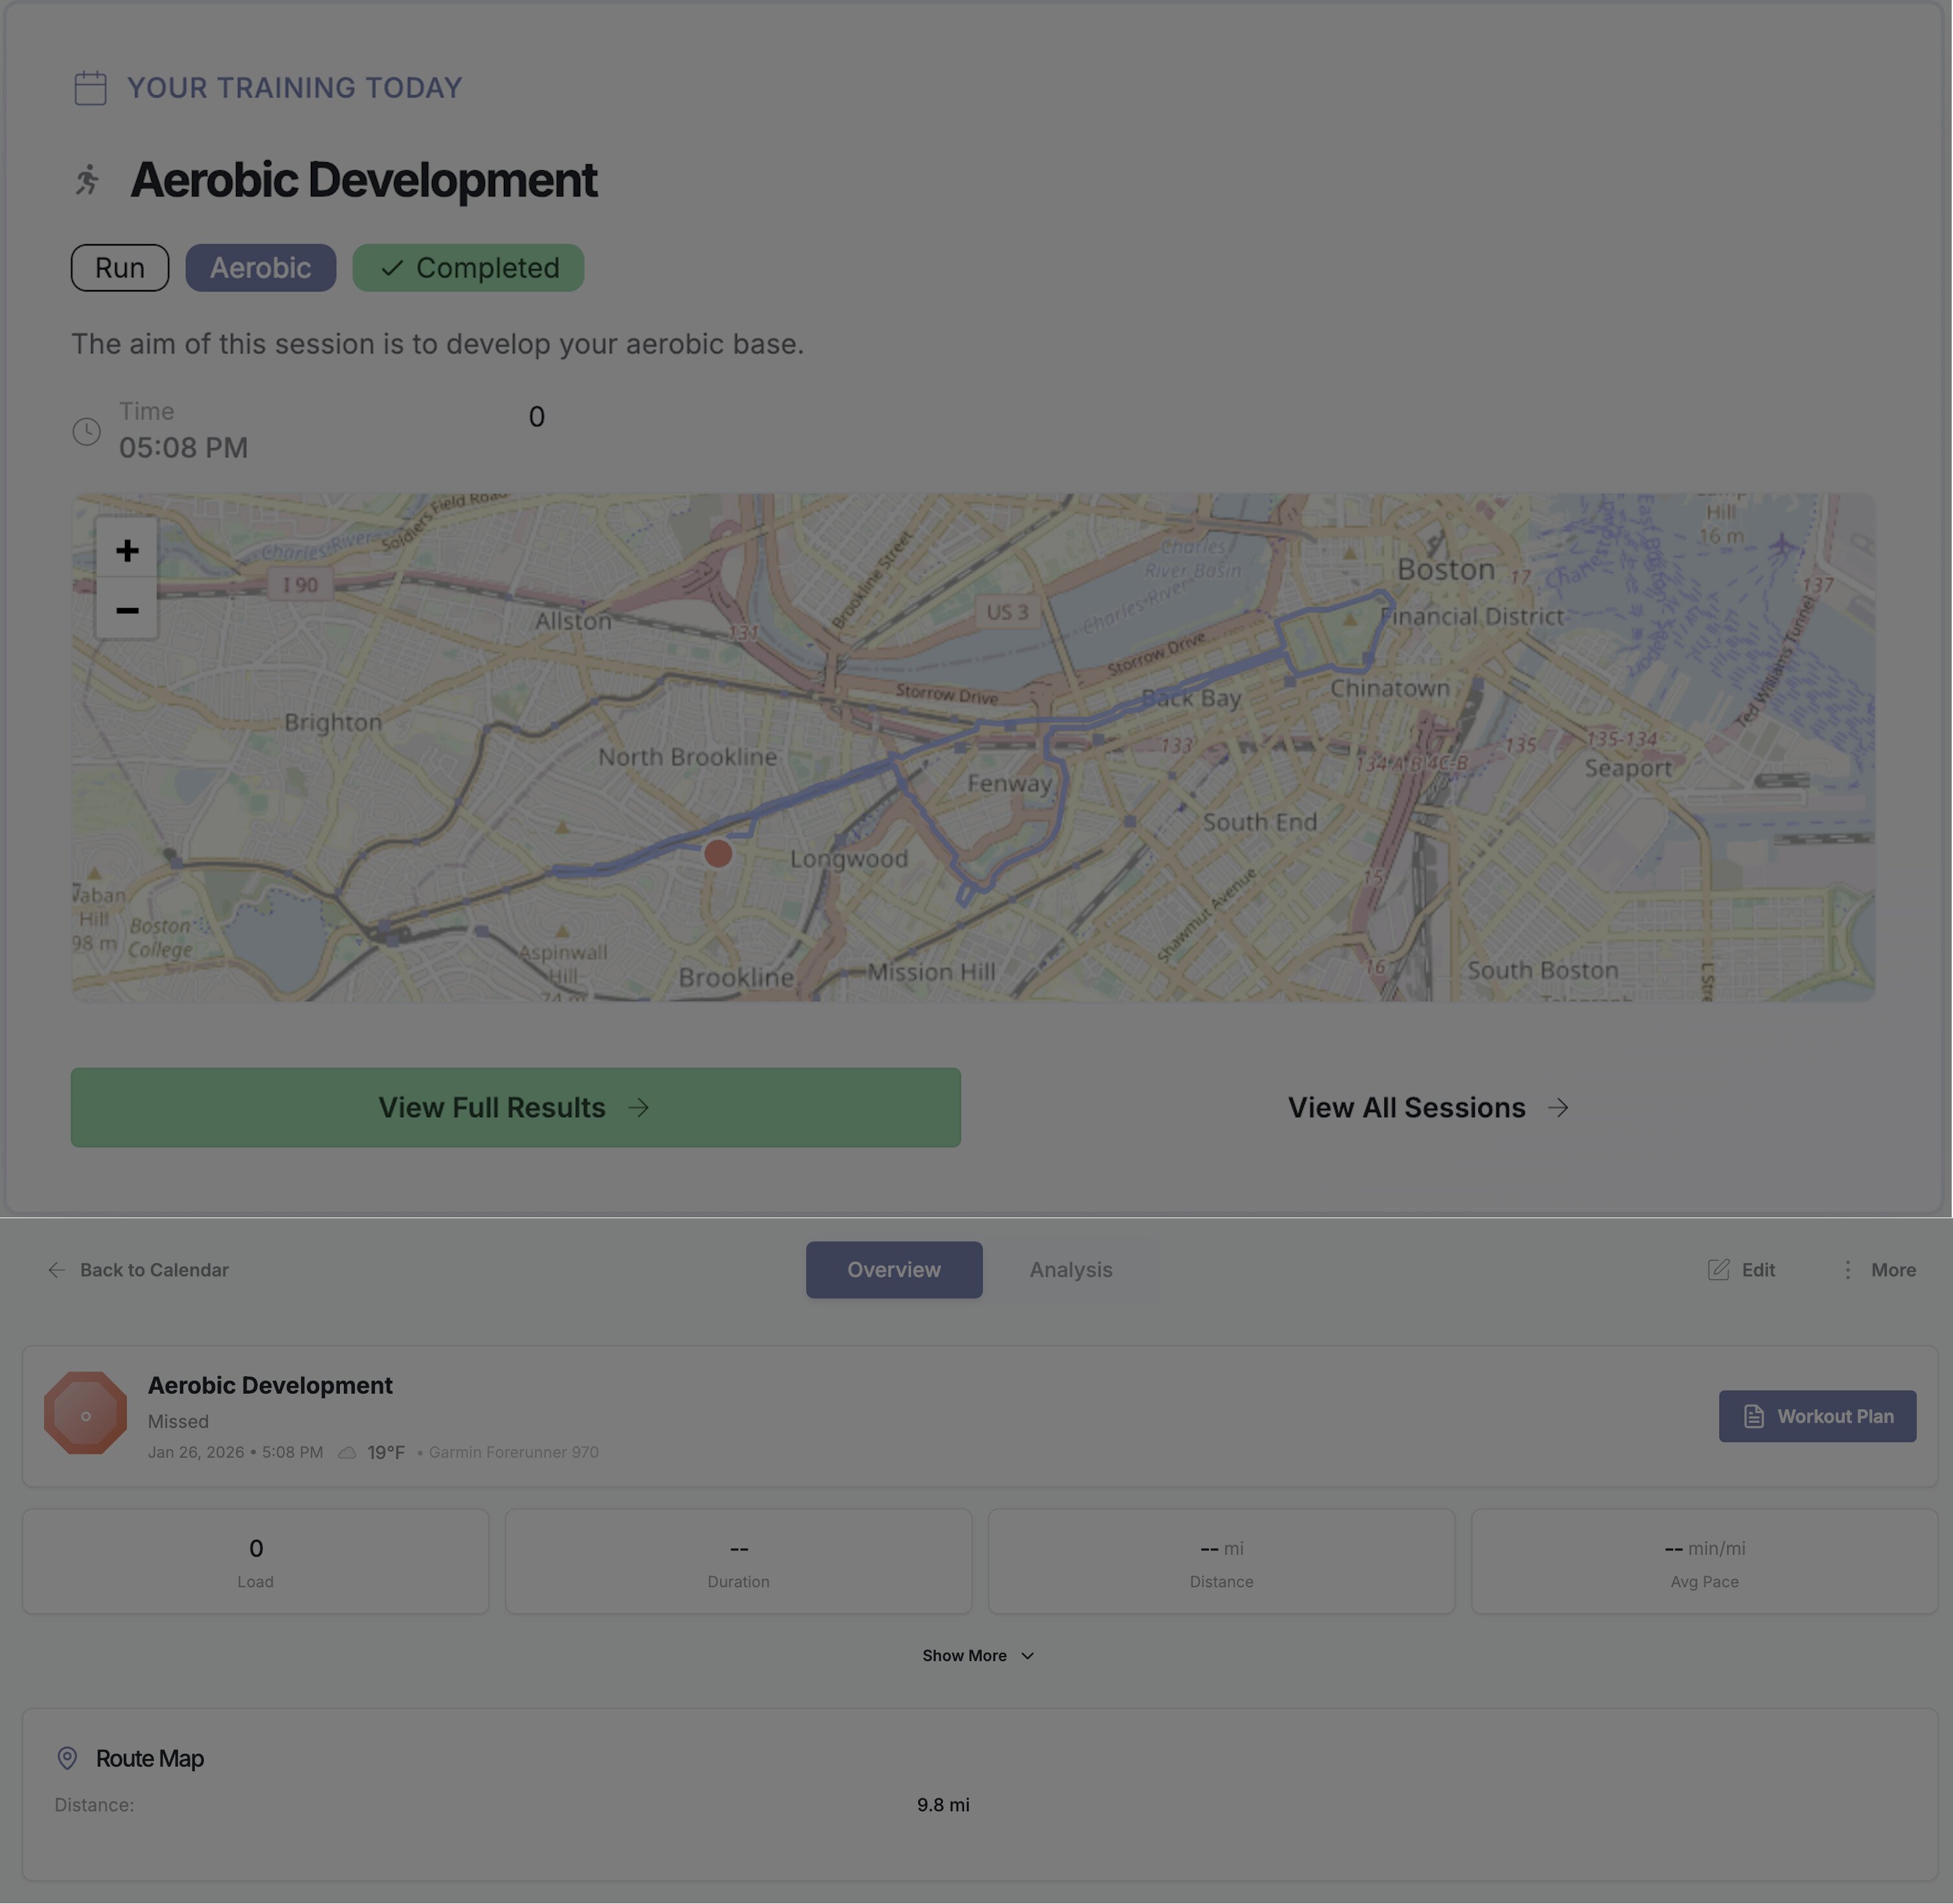Click the Show More chevron arrow
Viewport: 1953px width, 1904px height.
[1028, 1656]
